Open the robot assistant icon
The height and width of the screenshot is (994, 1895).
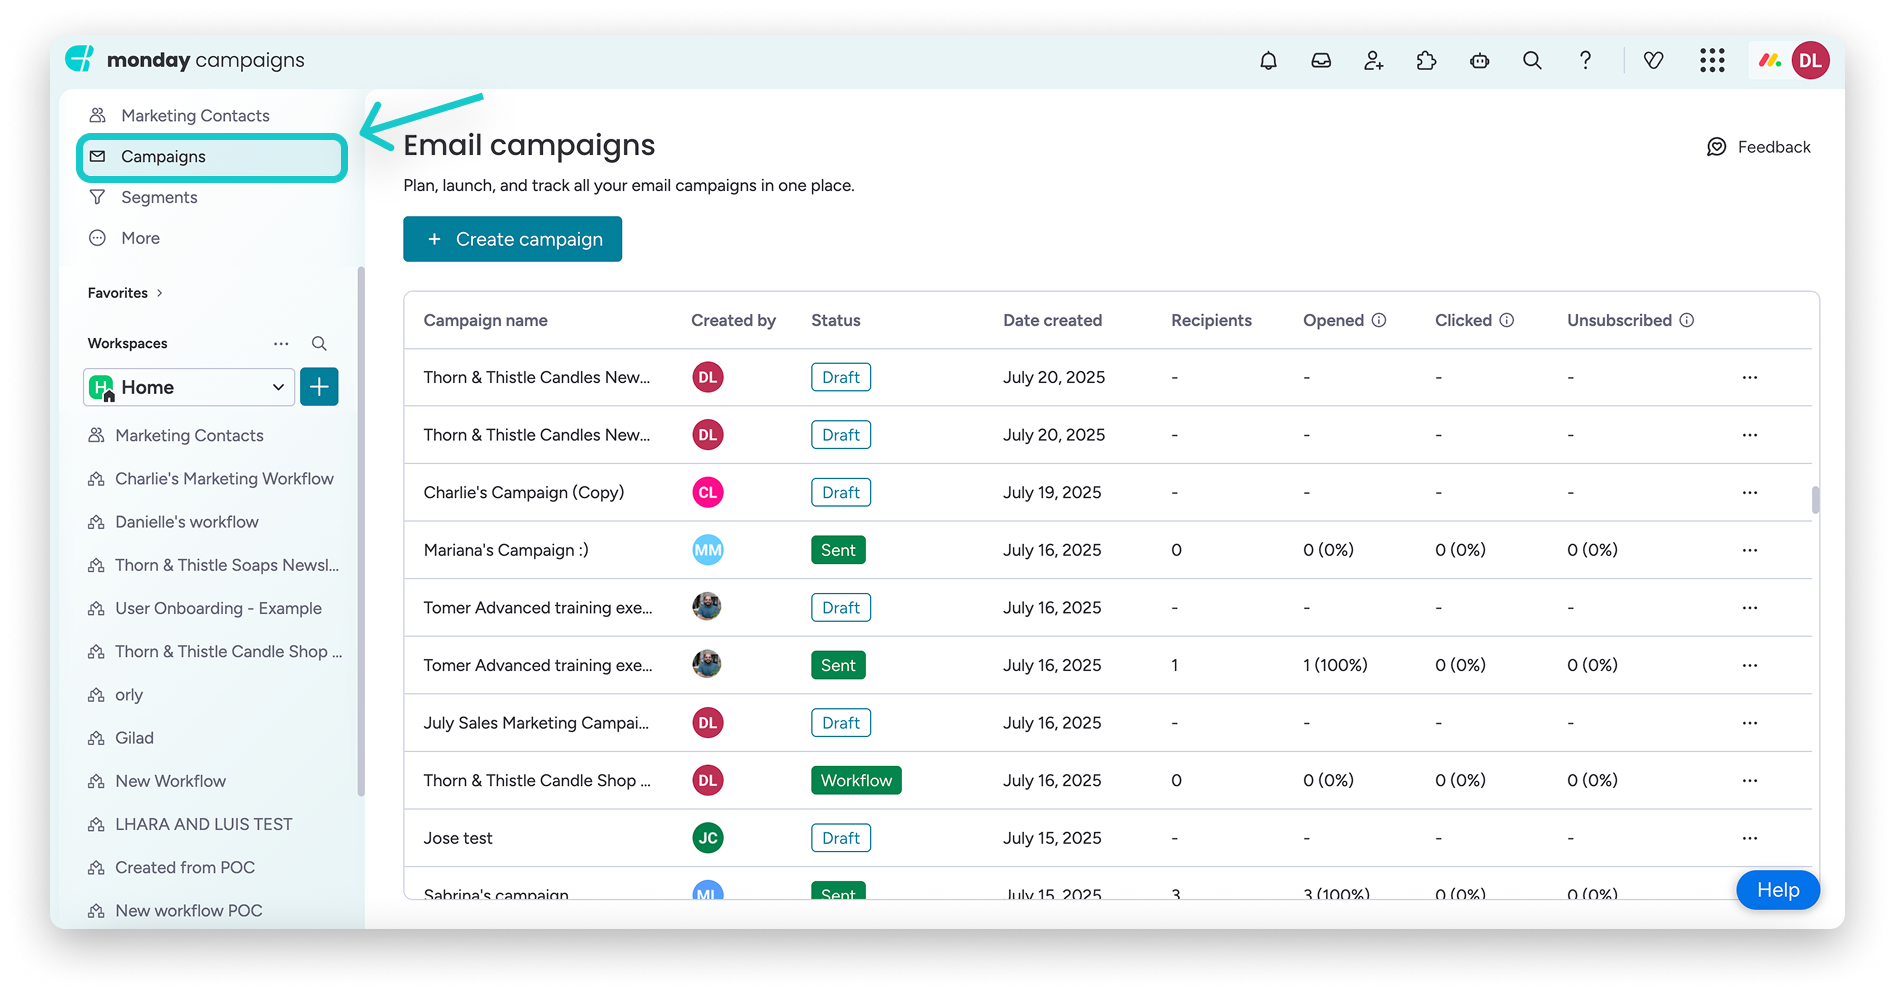coord(1480,61)
